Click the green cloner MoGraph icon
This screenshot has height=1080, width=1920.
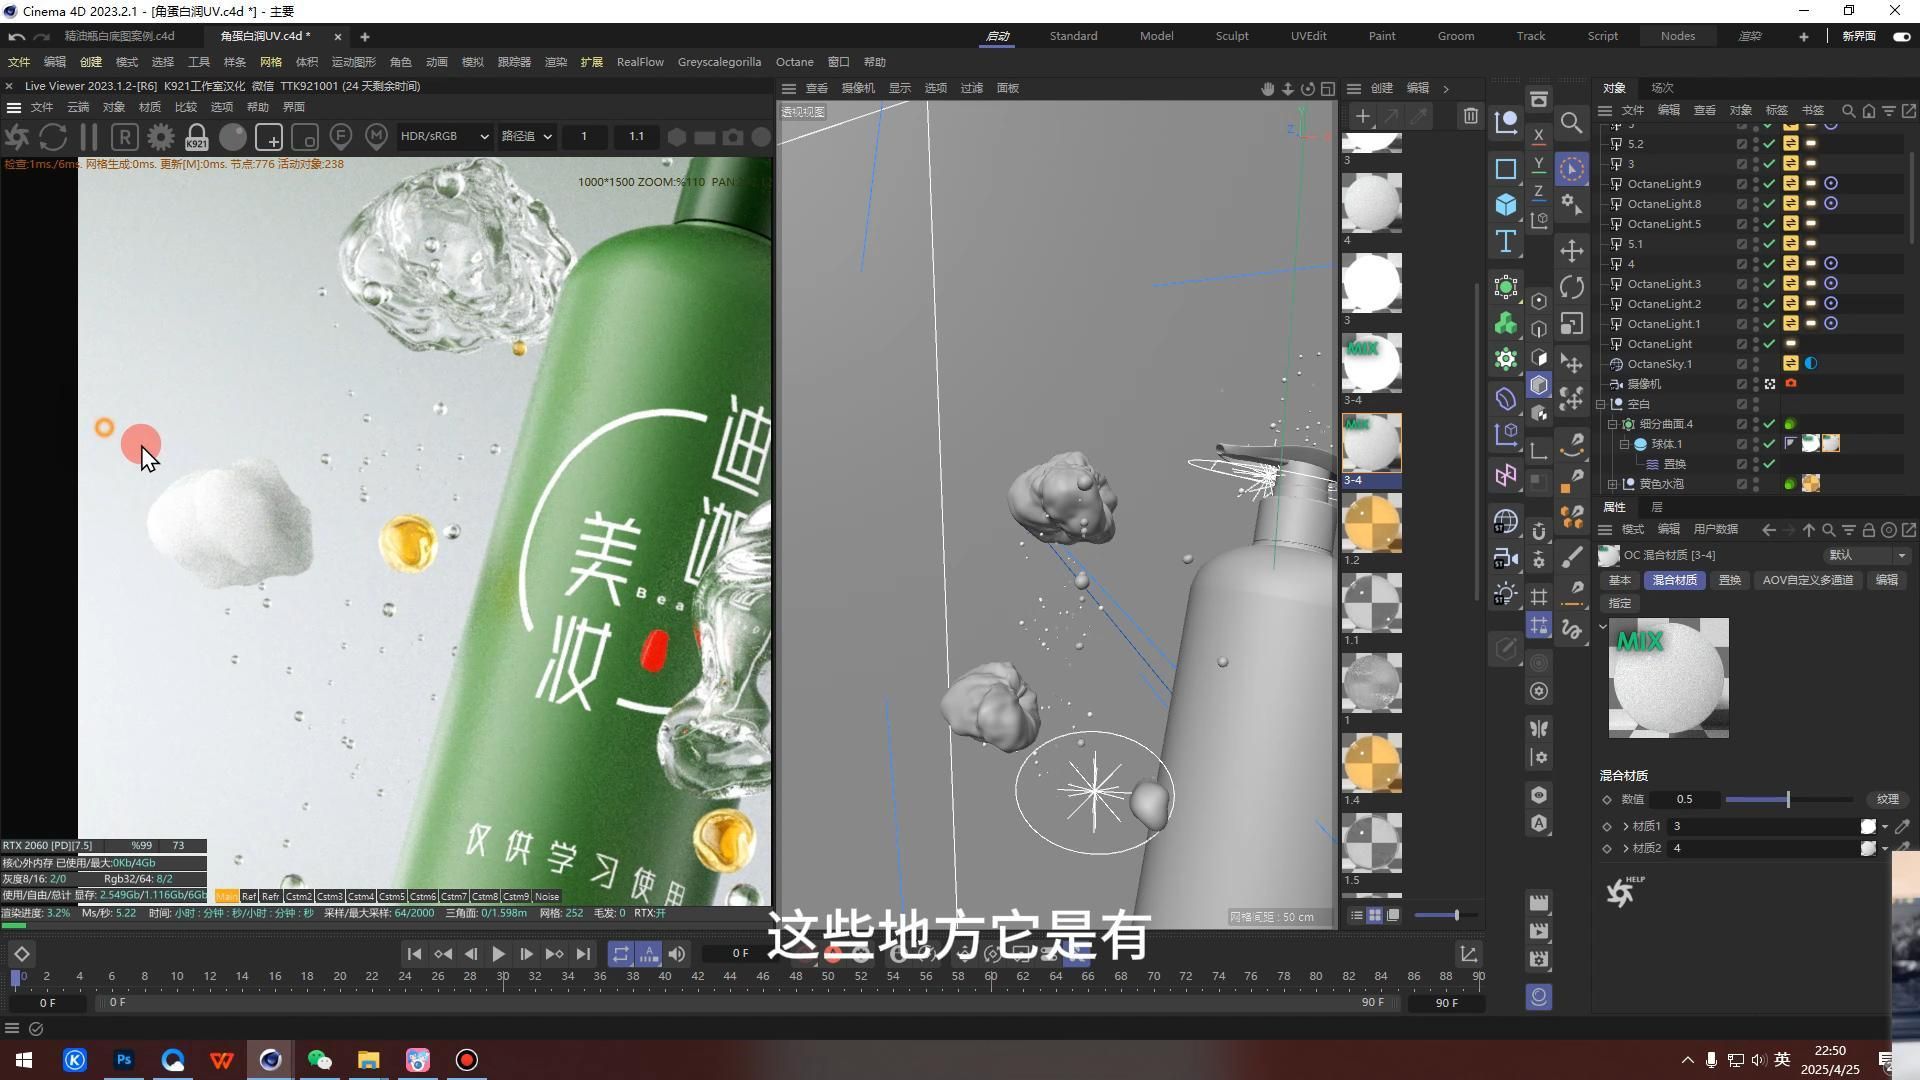1506,323
